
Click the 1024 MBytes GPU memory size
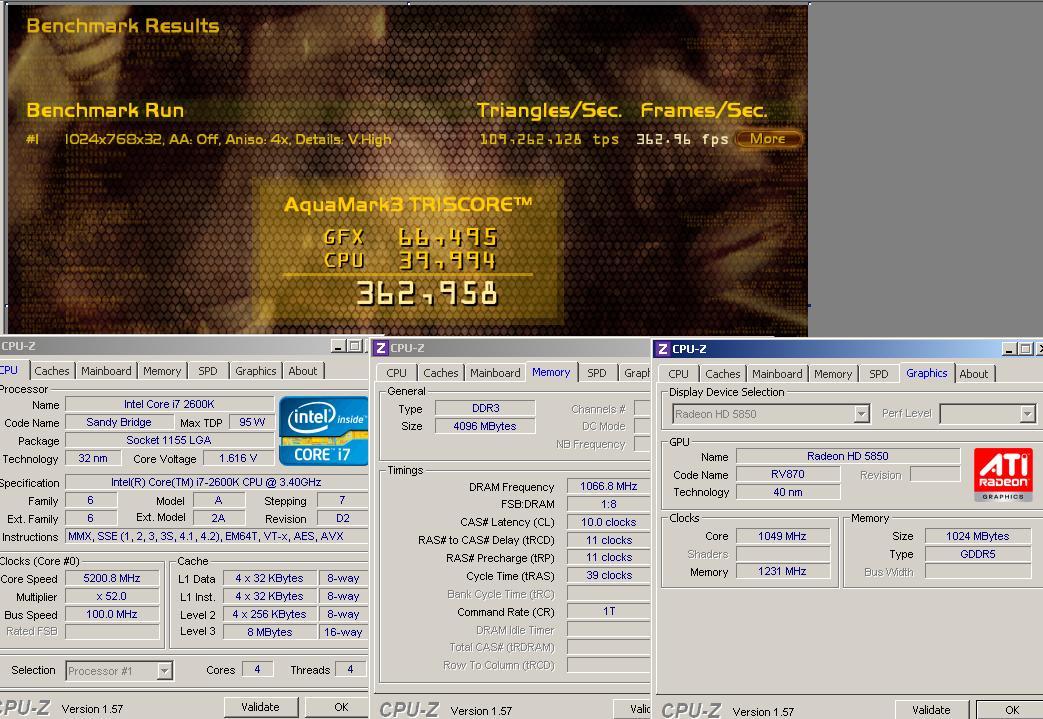[x=977, y=536]
